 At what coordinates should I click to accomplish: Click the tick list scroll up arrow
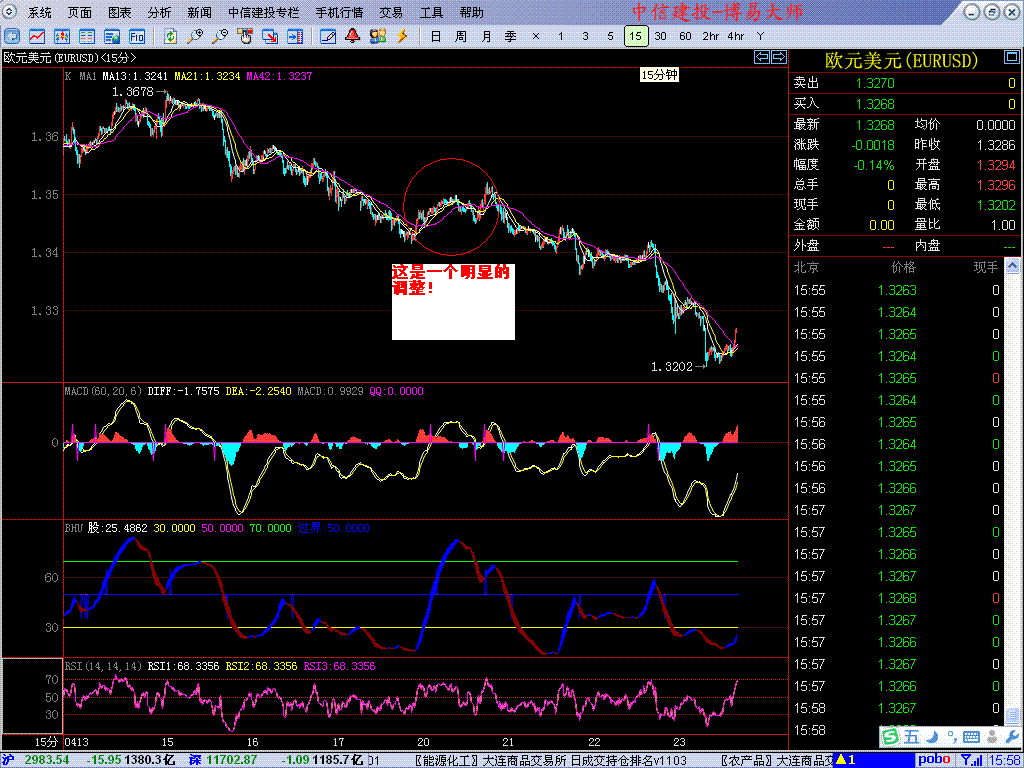coord(1012,266)
